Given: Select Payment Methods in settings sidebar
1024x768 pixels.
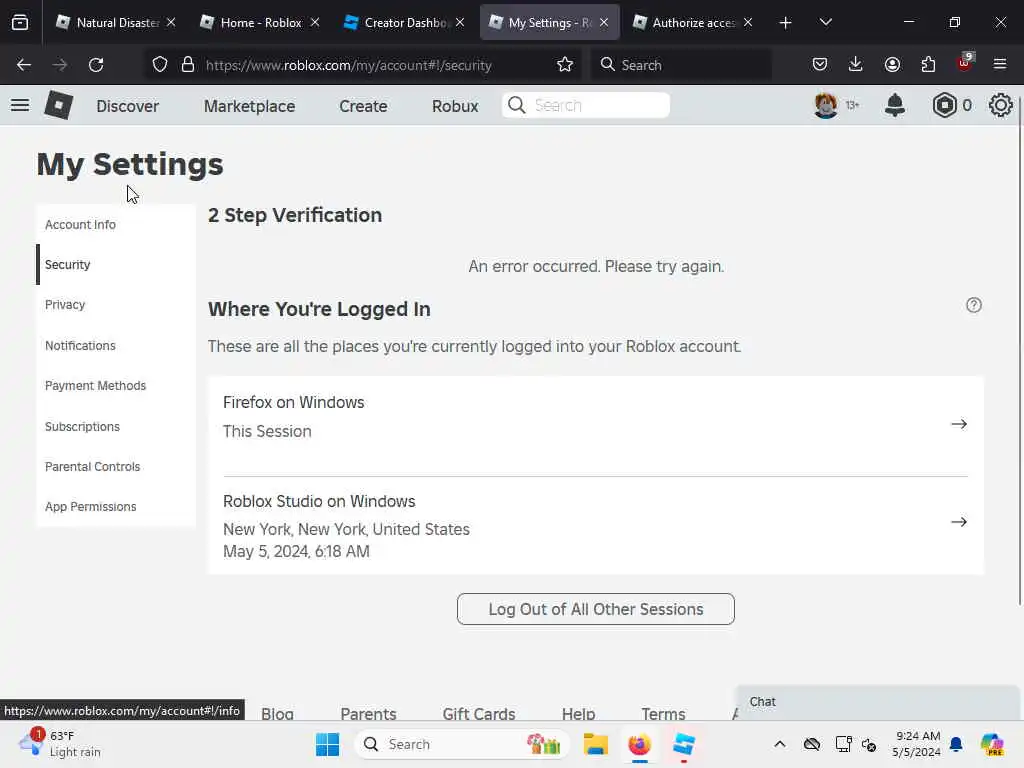Looking at the screenshot, I should pyautogui.click(x=116, y=386).
